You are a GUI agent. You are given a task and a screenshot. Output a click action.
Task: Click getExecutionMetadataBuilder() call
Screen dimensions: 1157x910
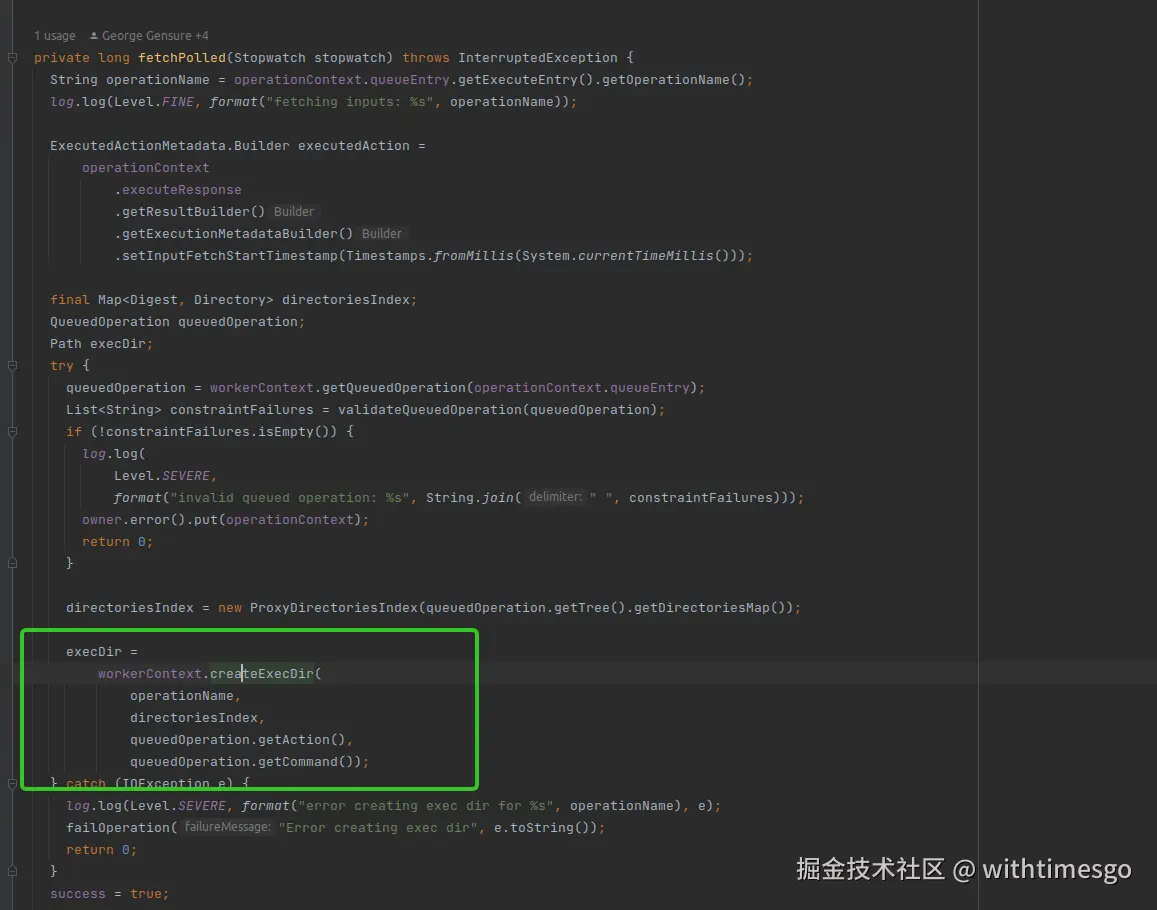238,234
